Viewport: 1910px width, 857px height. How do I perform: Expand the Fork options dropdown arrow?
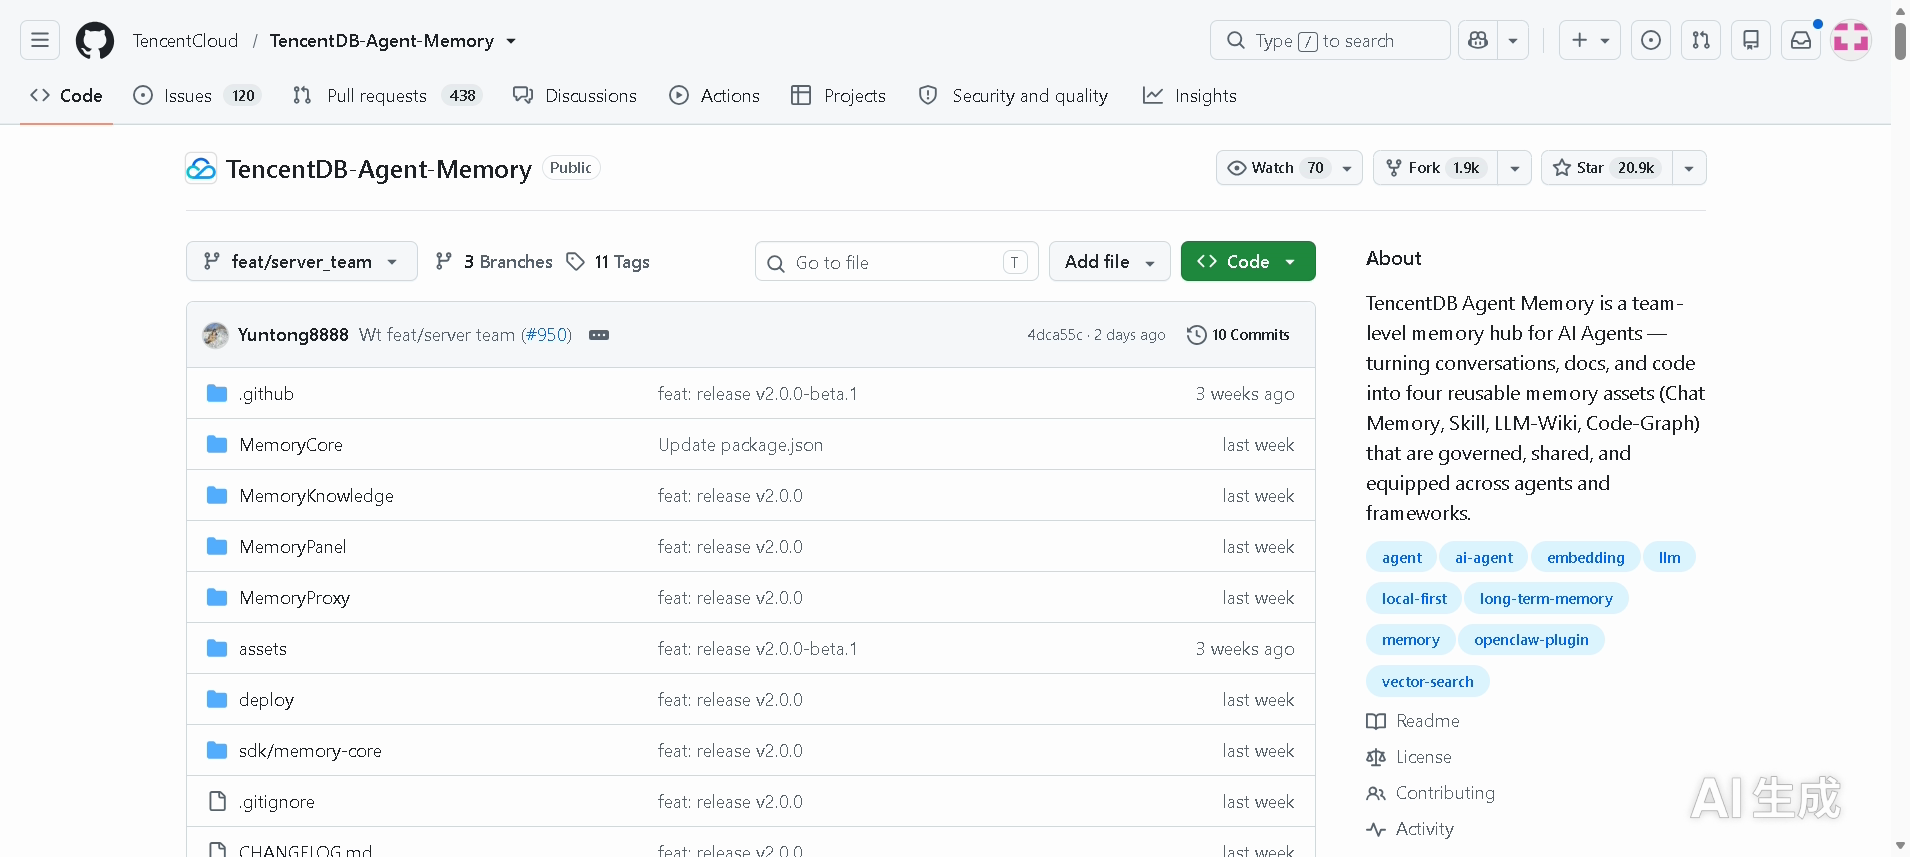coord(1515,168)
